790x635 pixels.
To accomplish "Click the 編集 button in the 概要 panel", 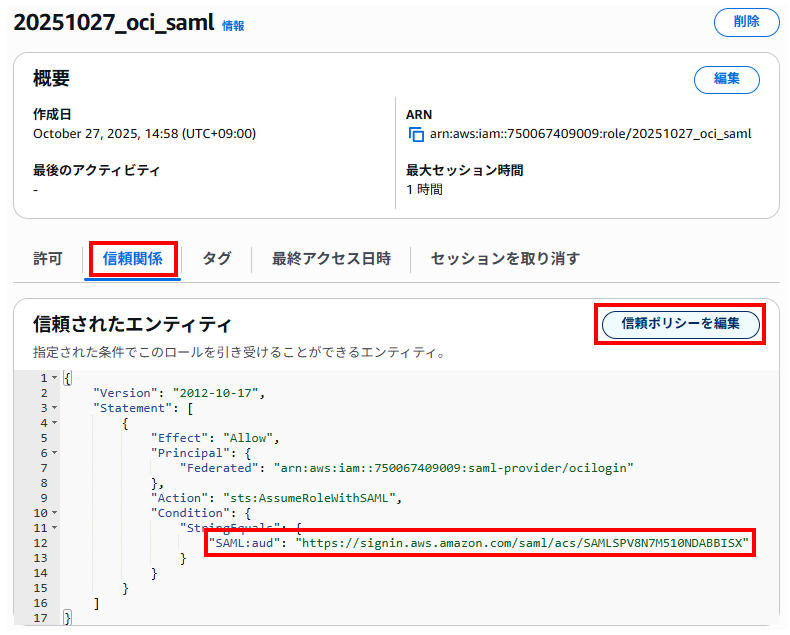I will click(726, 80).
